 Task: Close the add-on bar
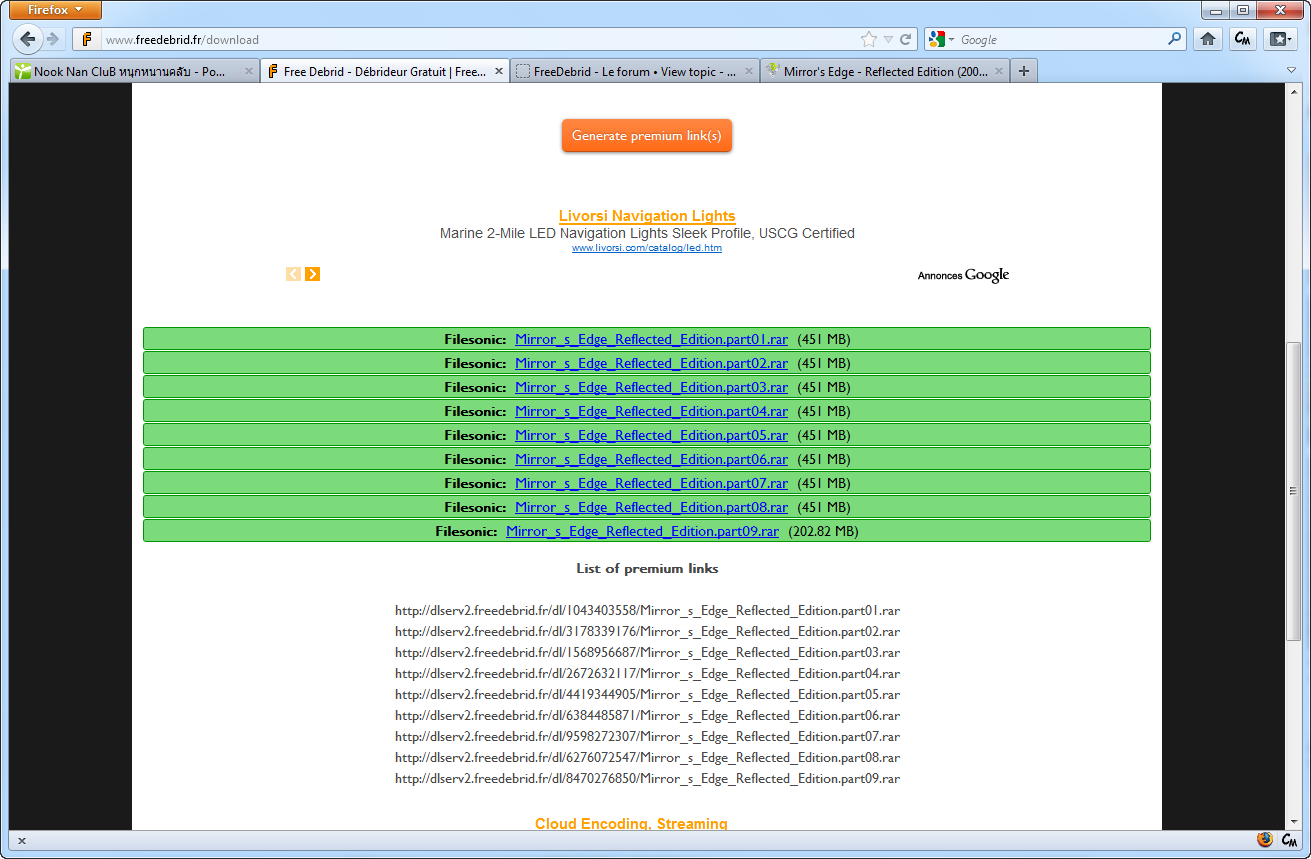click(x=22, y=841)
